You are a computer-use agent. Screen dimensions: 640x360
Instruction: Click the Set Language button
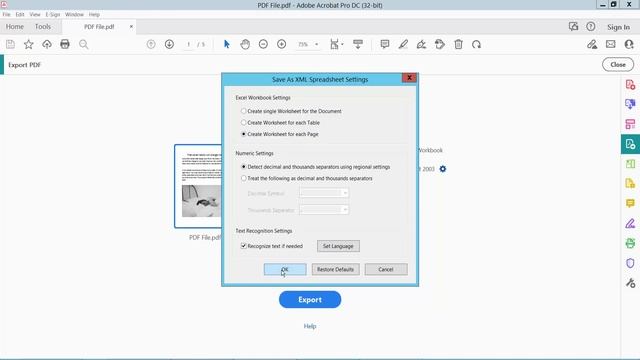pos(338,246)
